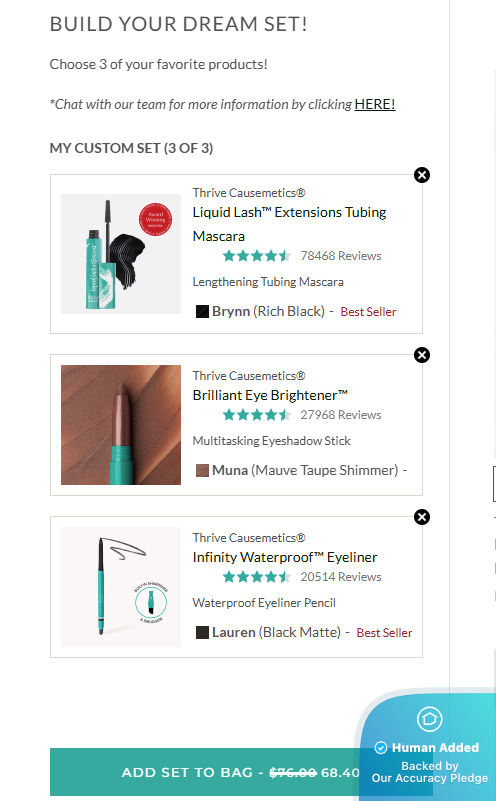The width and height of the screenshot is (496, 801).
Task: Click the Brilliant Eye Brightener star rating
Action: pyautogui.click(x=257, y=415)
